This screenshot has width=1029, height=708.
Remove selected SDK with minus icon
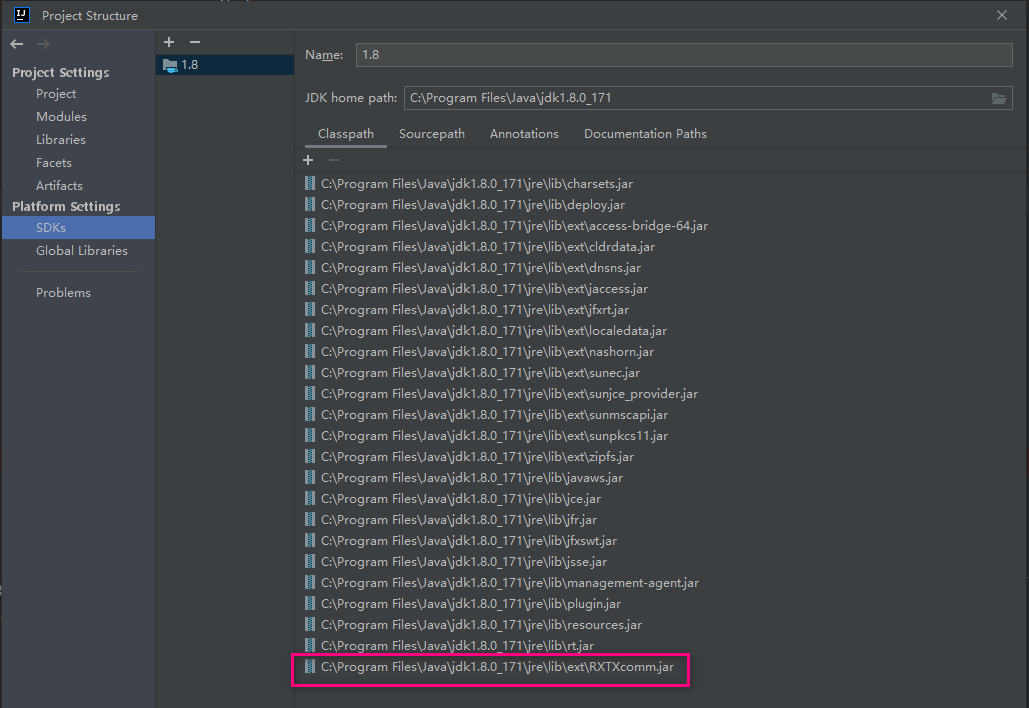195,42
